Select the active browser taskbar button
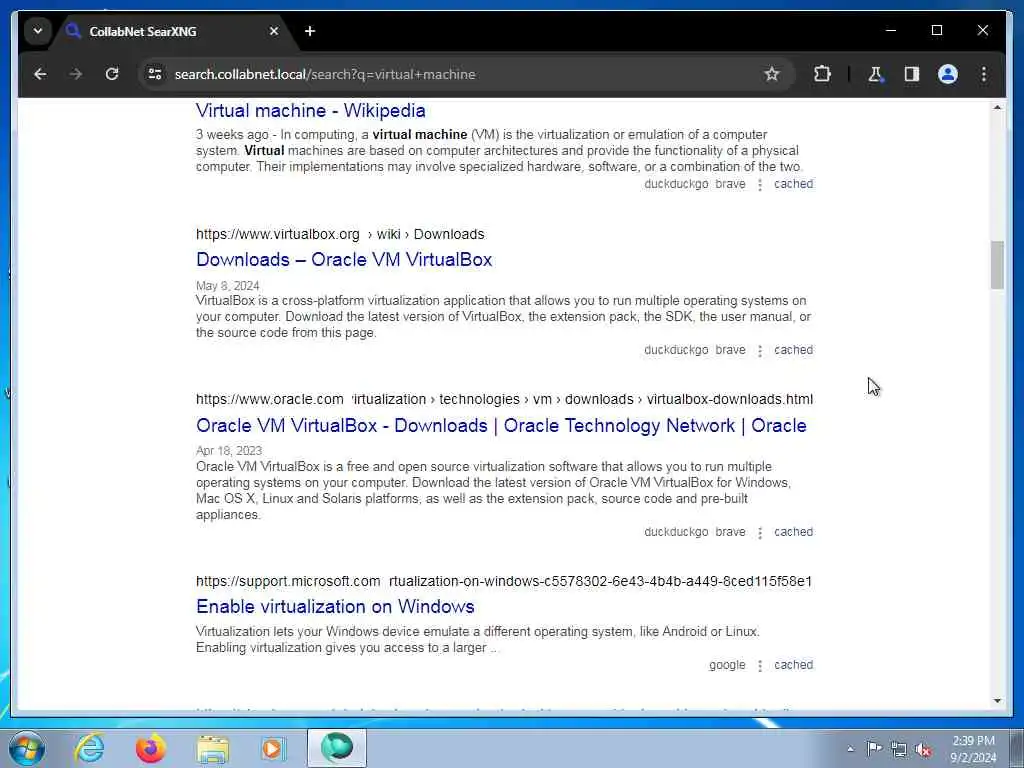The width and height of the screenshot is (1024, 768). 337,748
